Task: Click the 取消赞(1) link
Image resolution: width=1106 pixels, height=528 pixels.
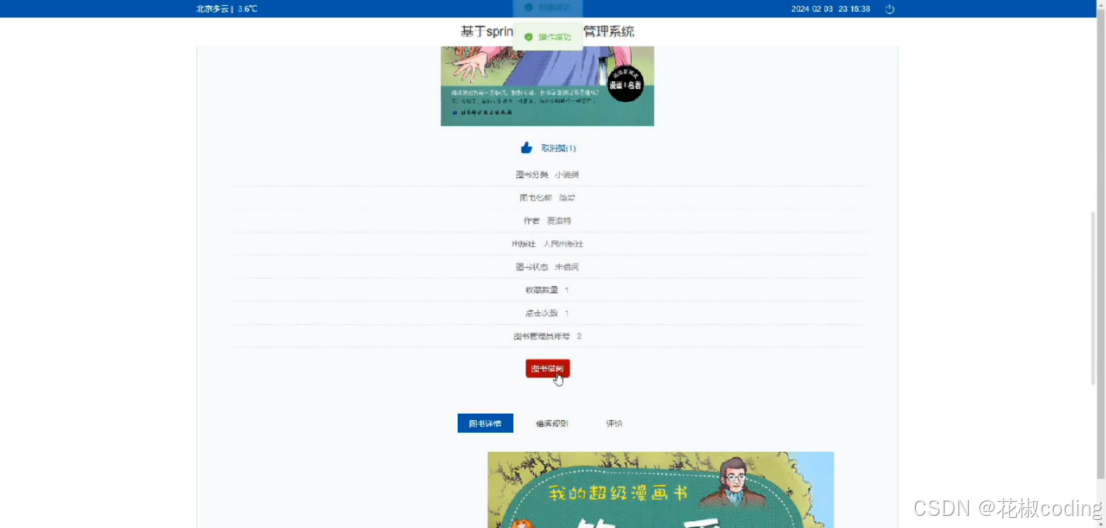Action: point(559,149)
